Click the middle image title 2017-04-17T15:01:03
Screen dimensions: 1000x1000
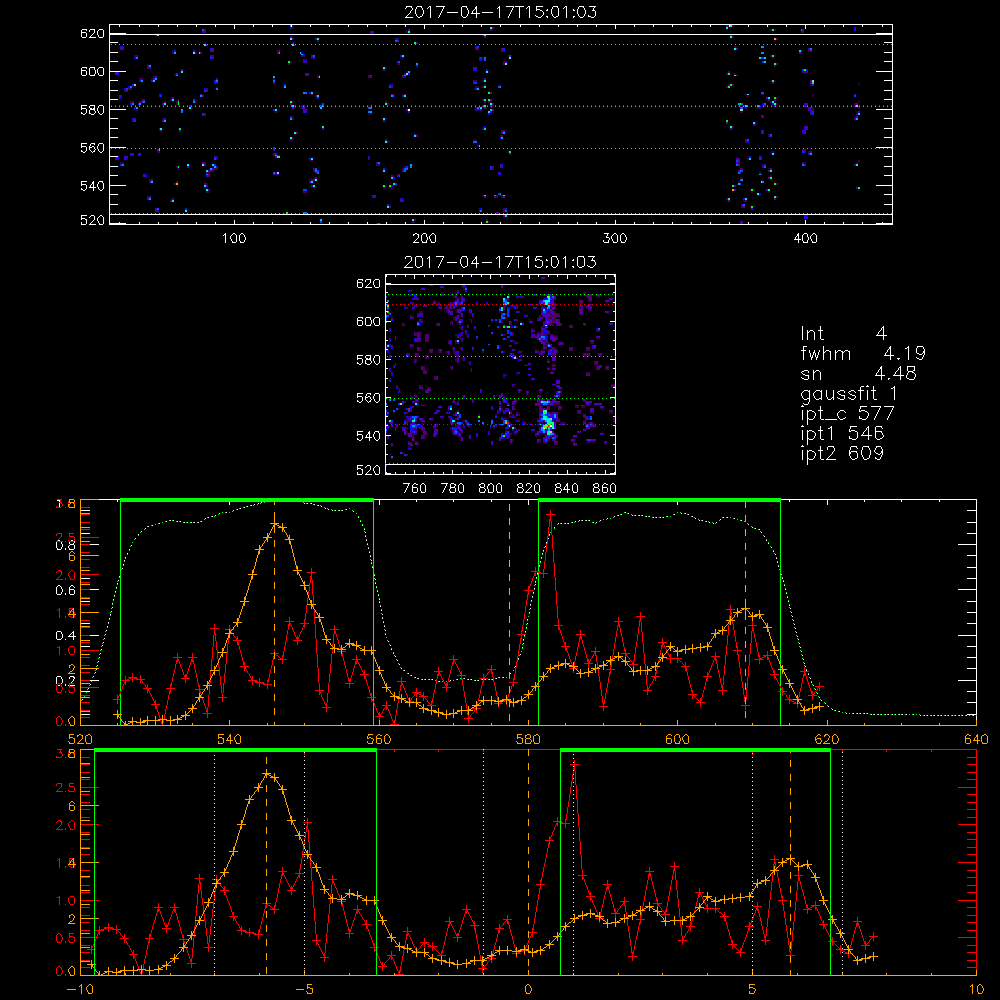[x=501, y=262]
